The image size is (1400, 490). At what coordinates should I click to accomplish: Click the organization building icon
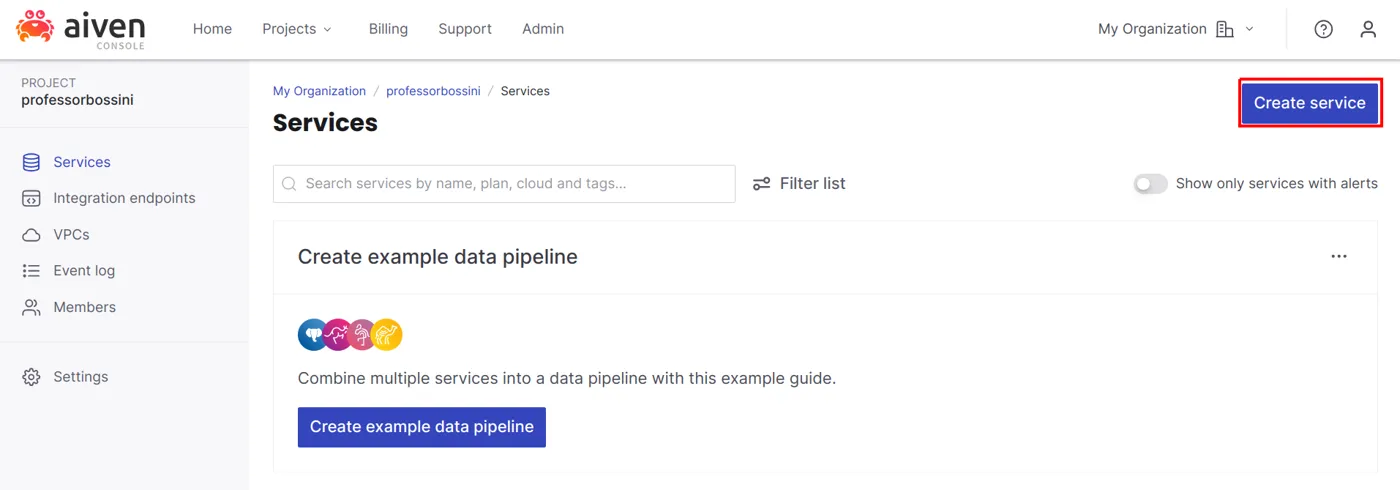(1225, 29)
